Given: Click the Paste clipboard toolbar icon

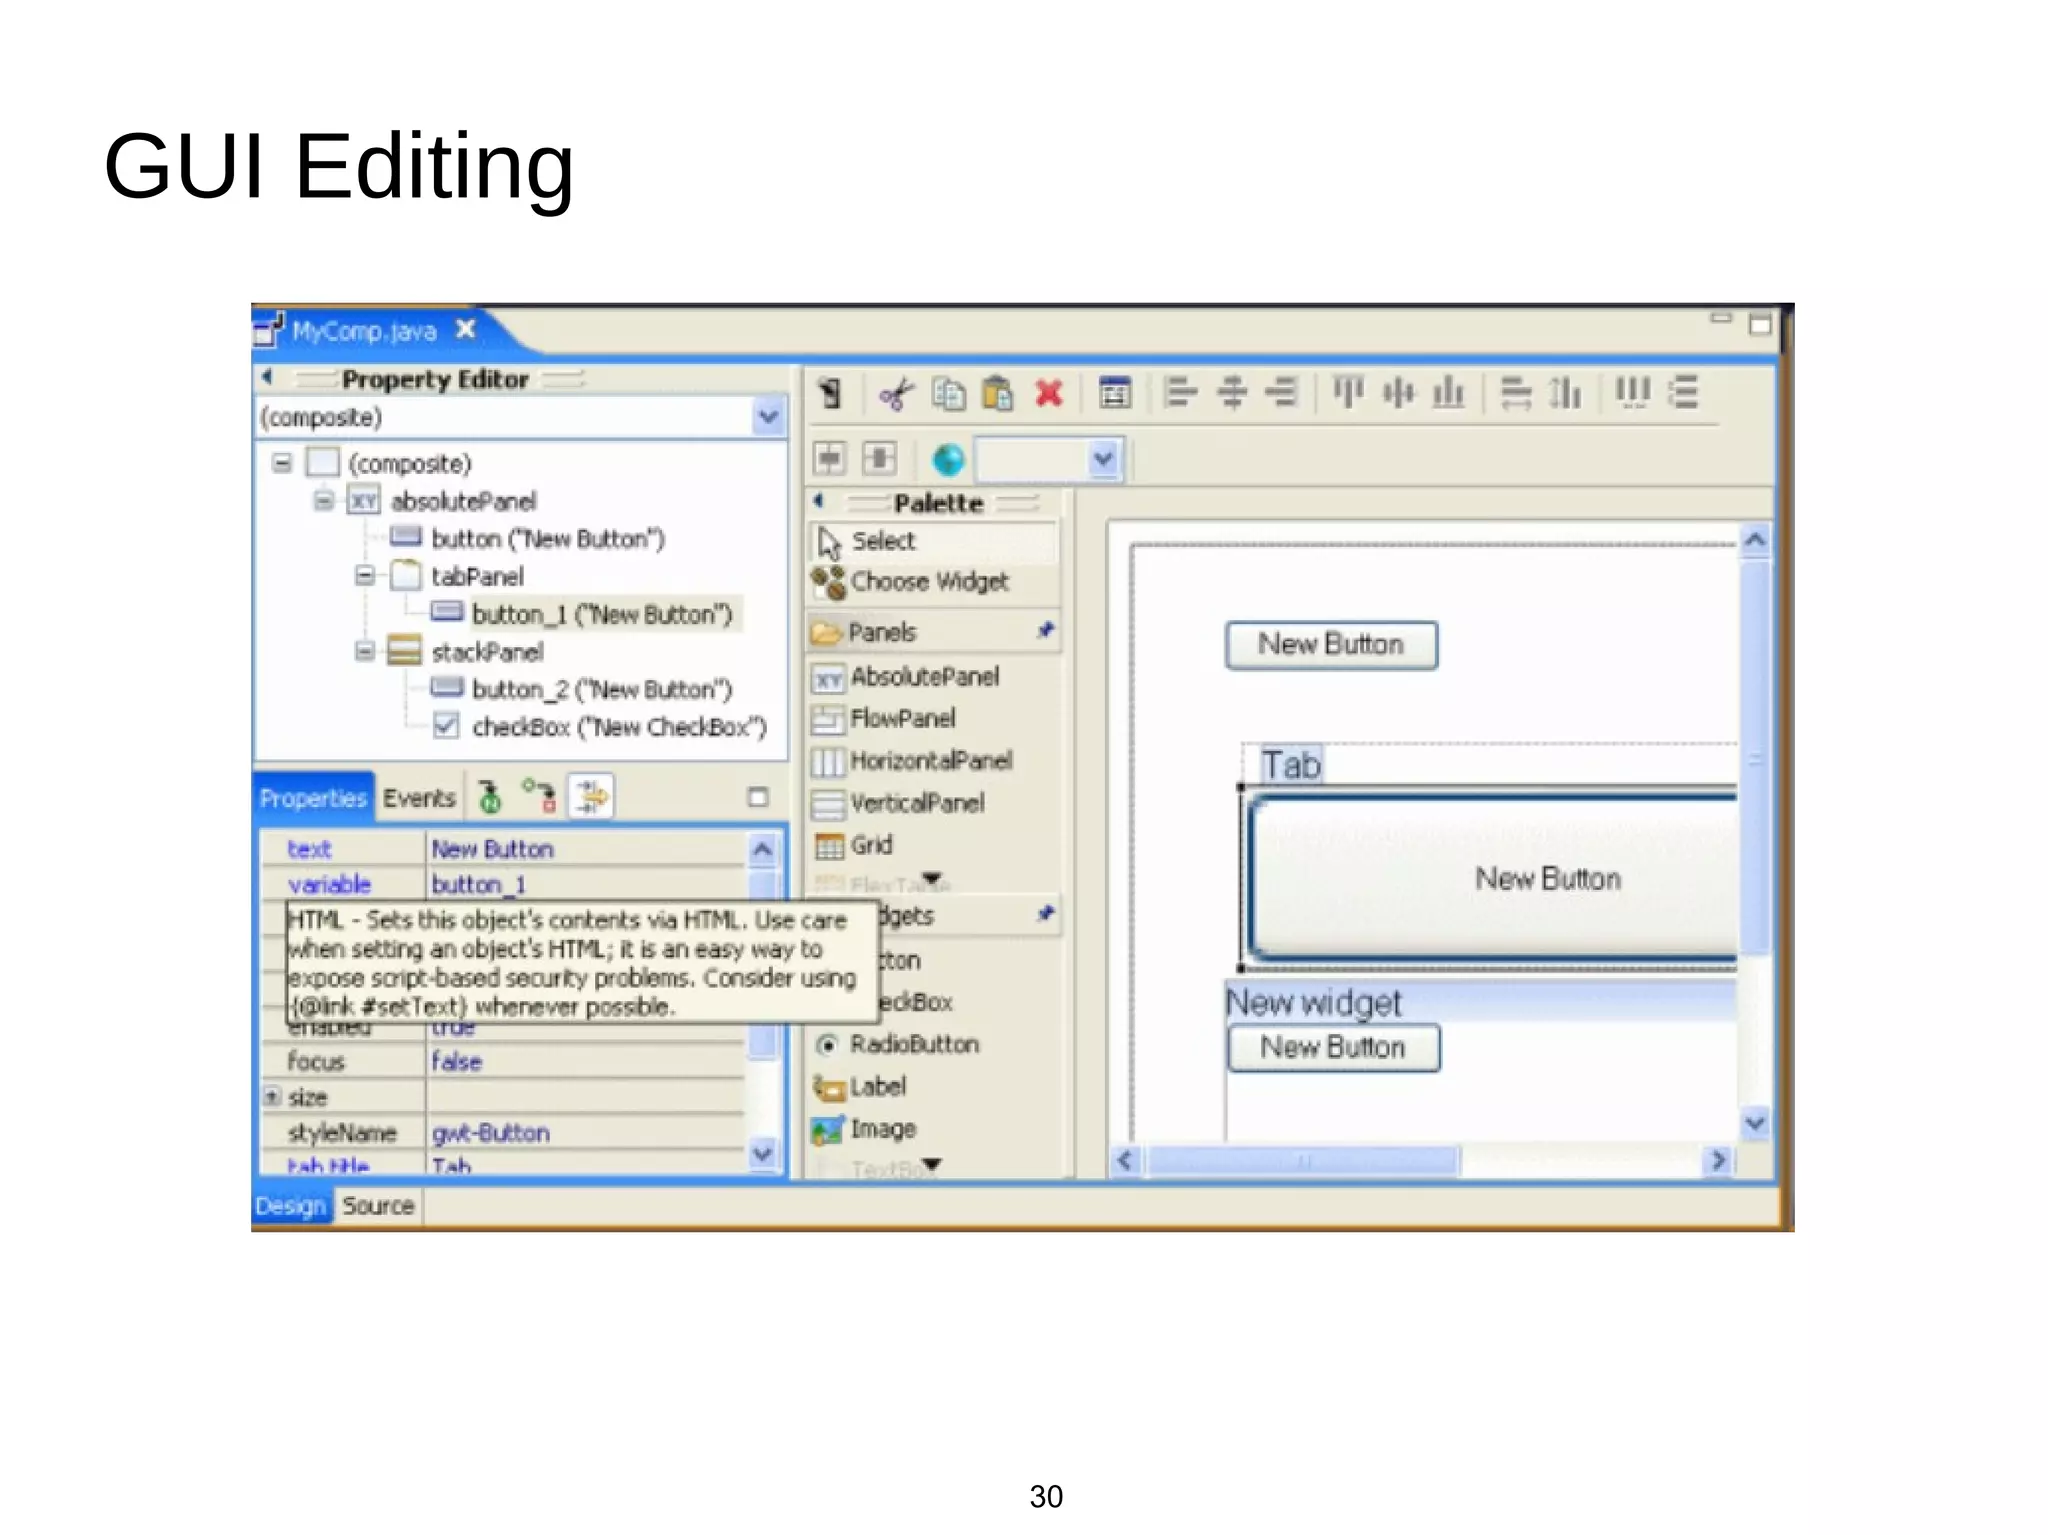Looking at the screenshot, I should point(997,394).
